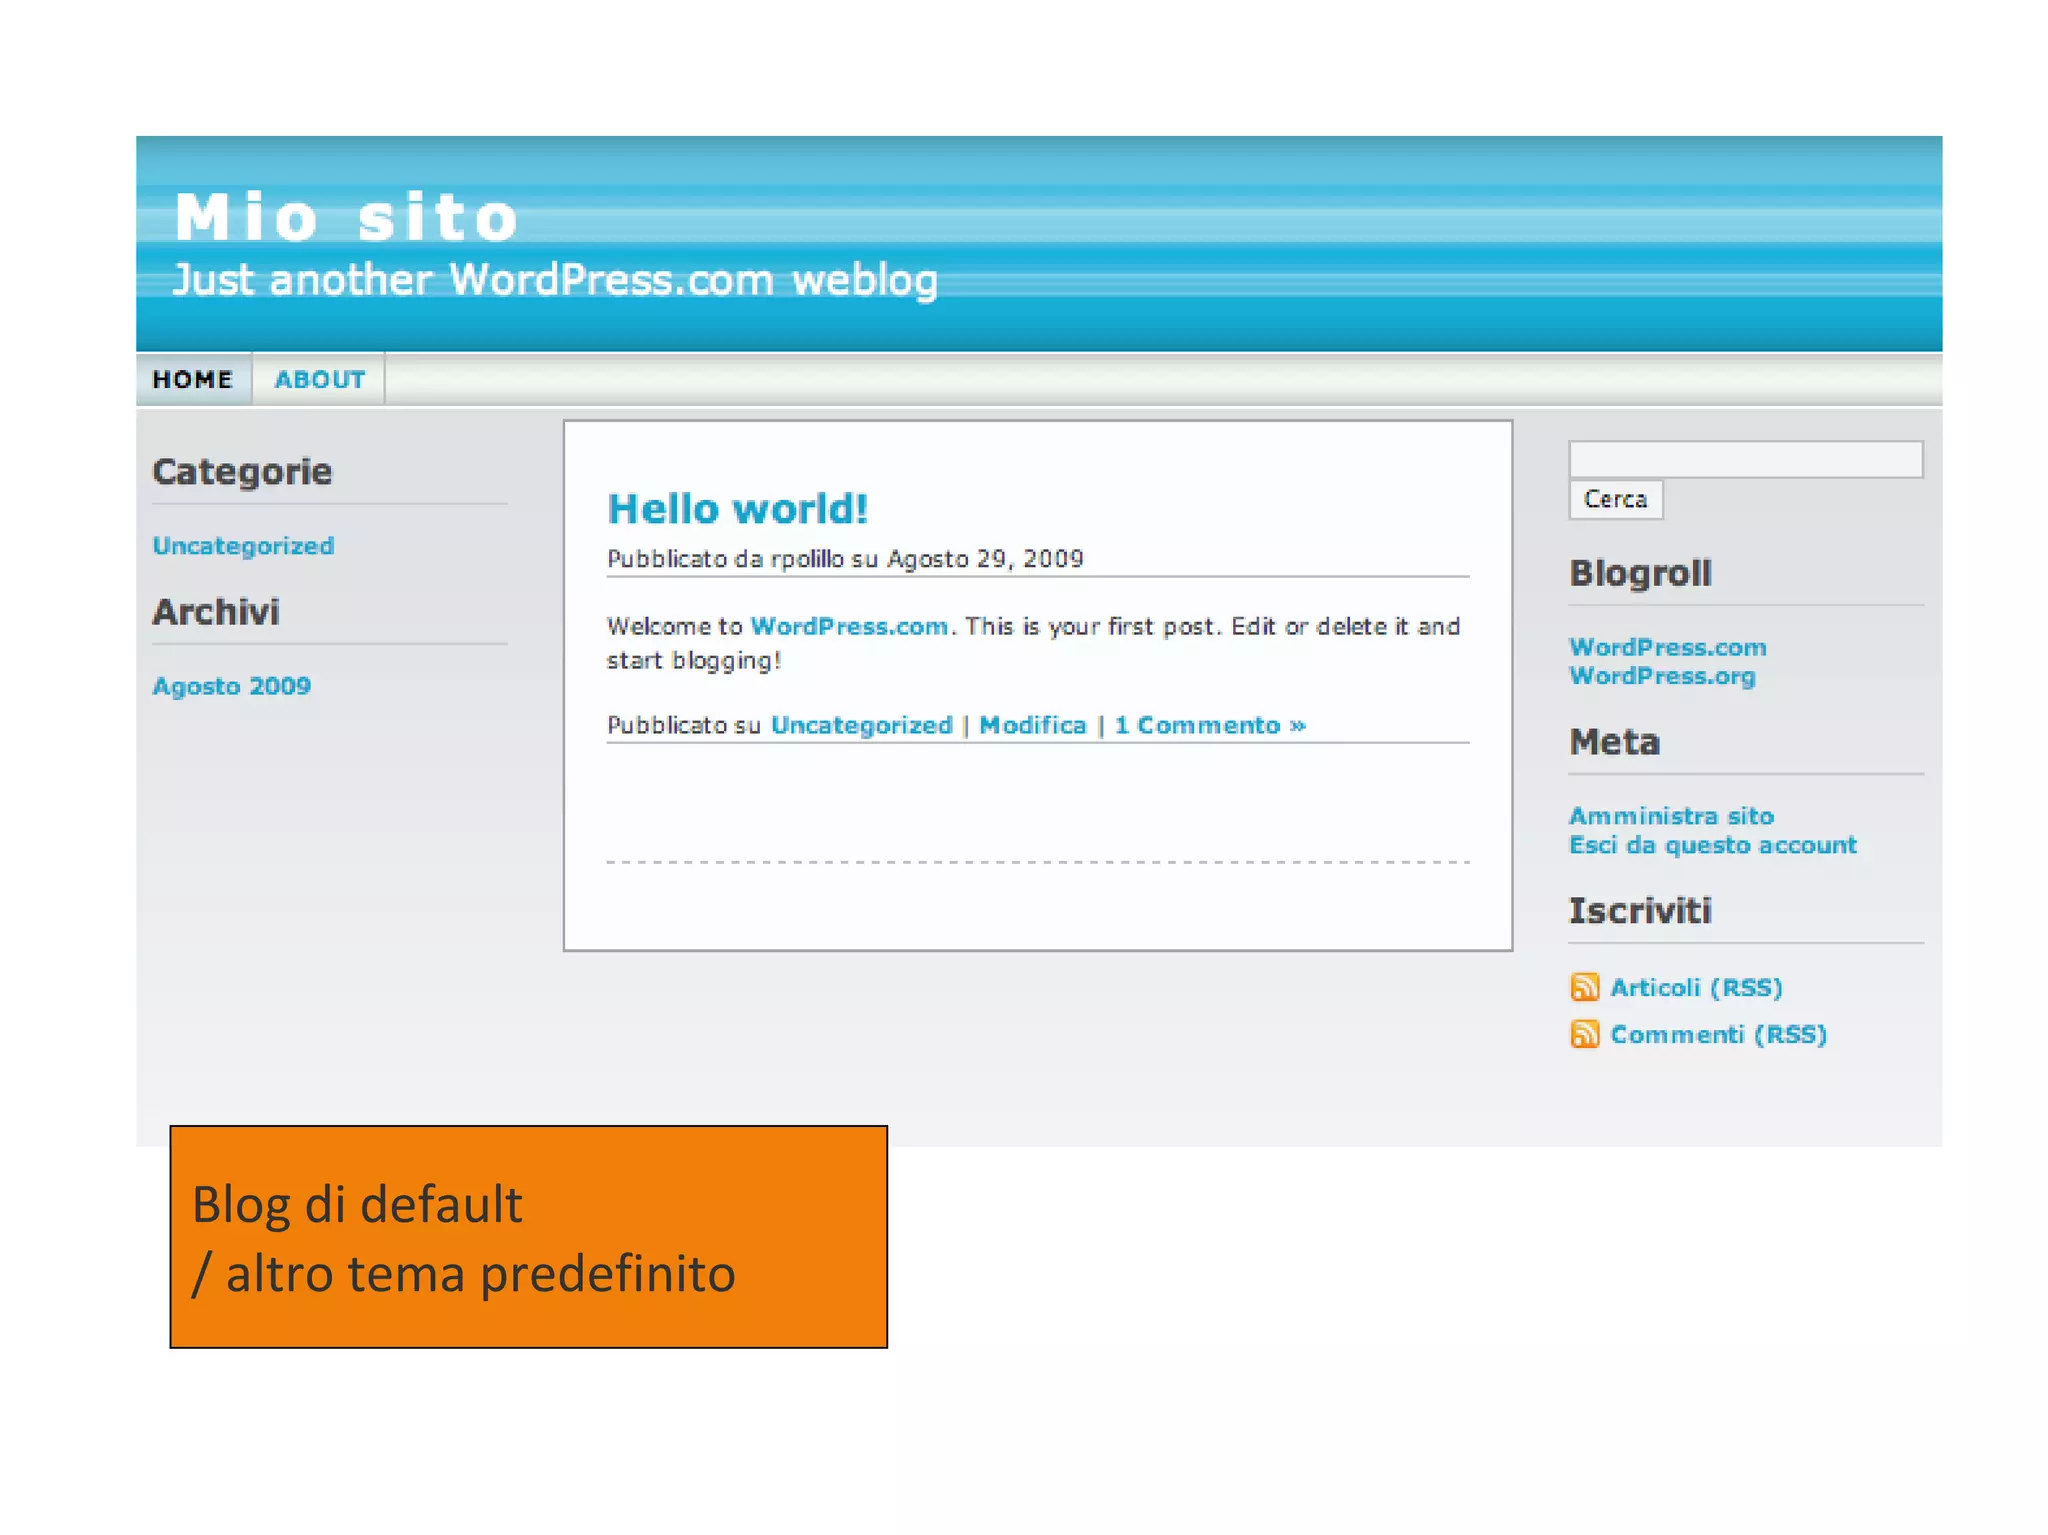Click Amministra sito under Meta

(1671, 816)
